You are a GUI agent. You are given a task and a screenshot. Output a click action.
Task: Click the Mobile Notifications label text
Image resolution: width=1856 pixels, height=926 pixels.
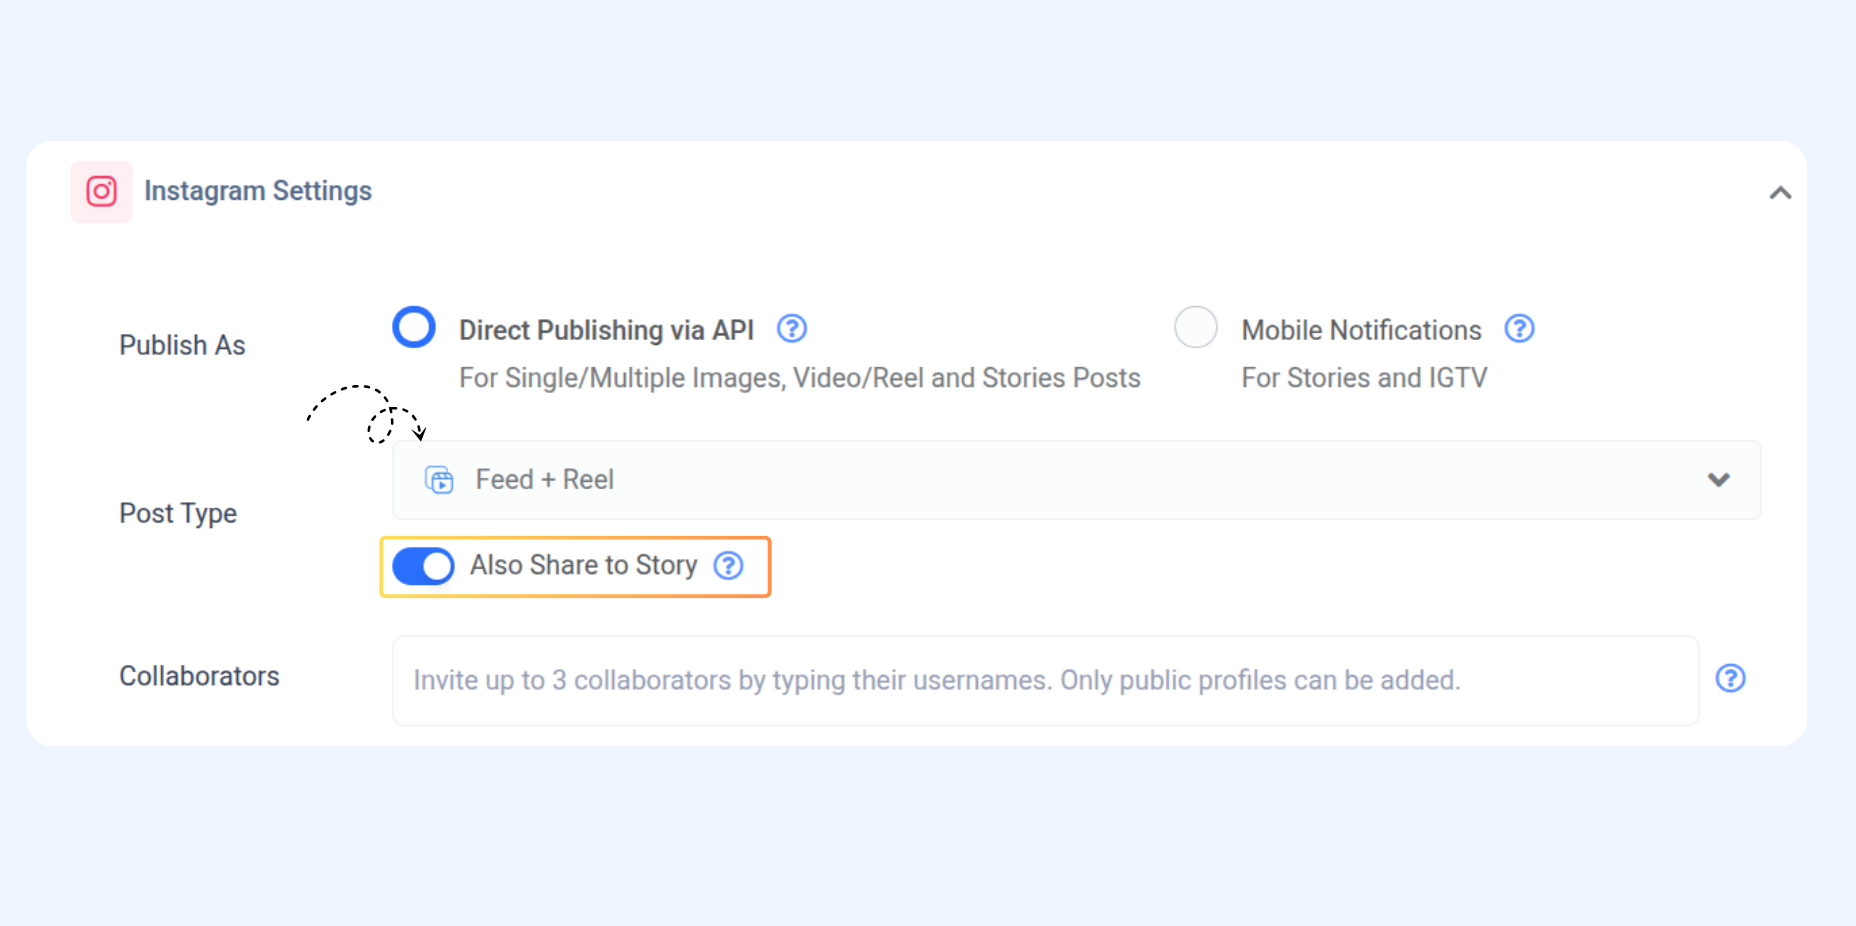1361,330
